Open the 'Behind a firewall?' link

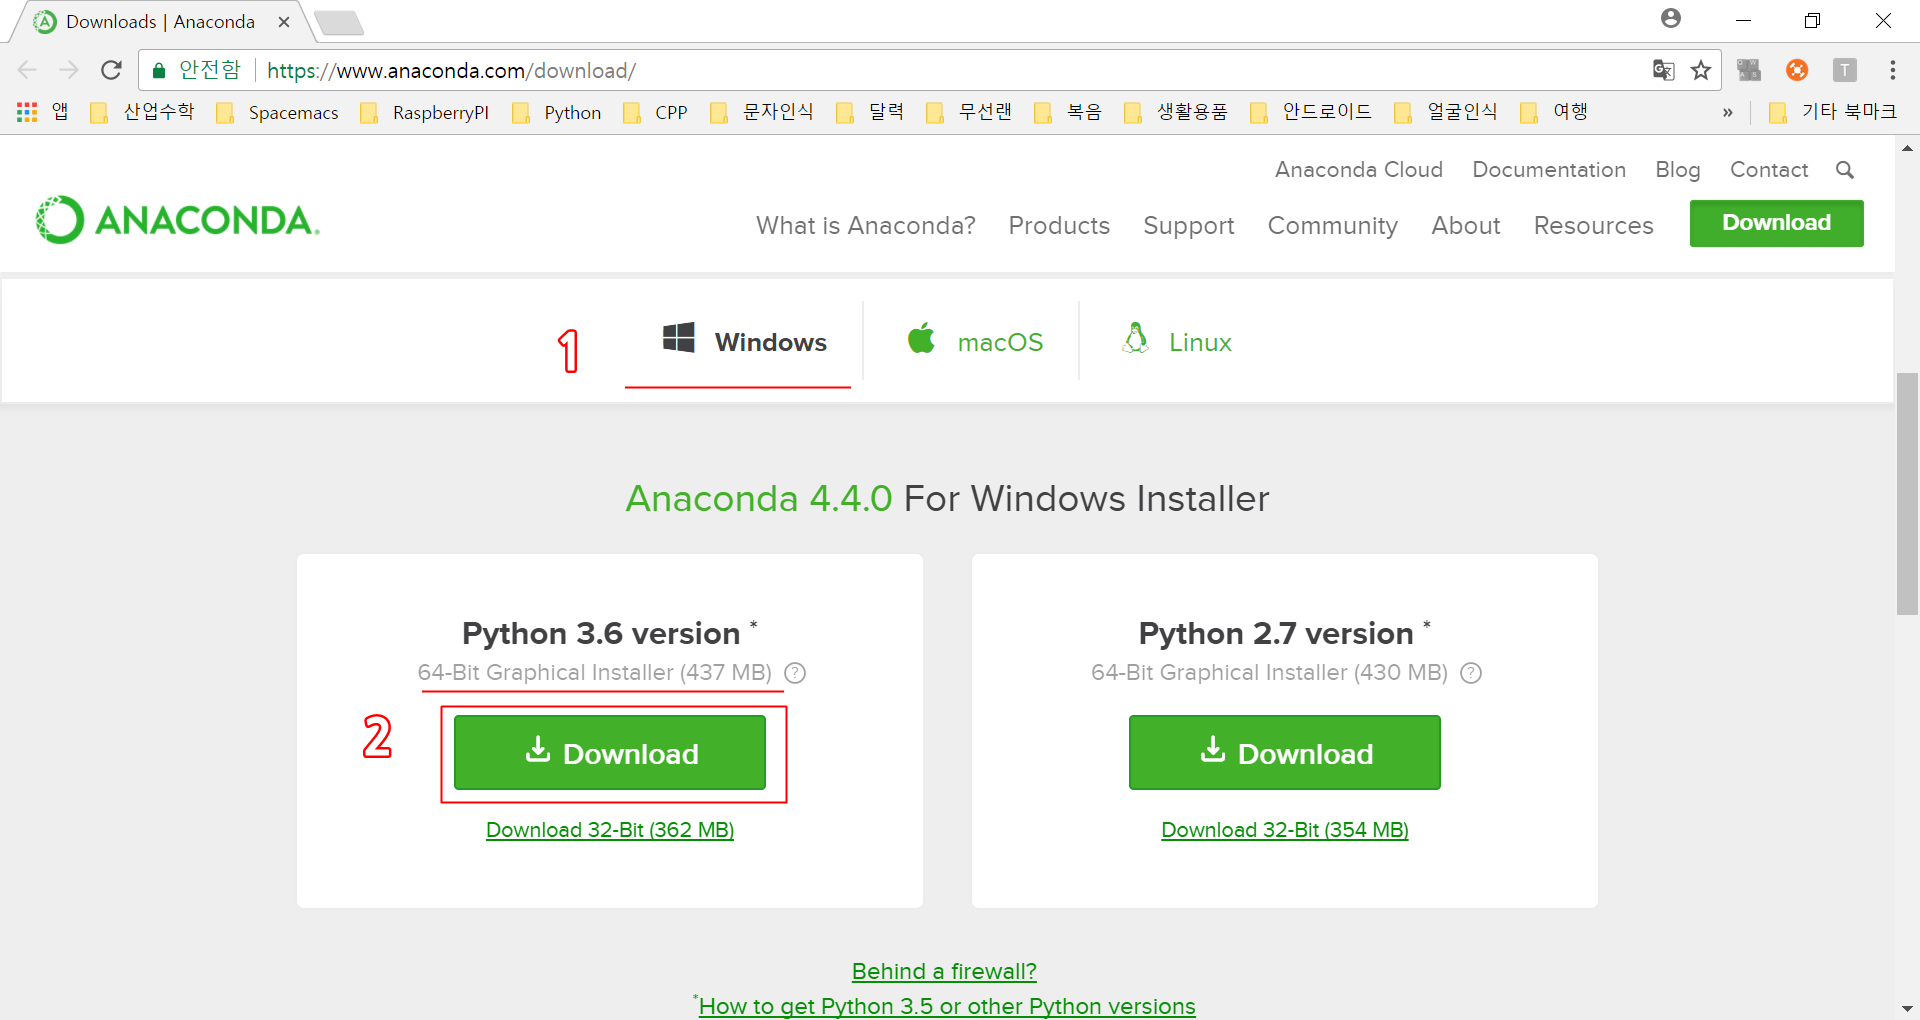tap(944, 971)
